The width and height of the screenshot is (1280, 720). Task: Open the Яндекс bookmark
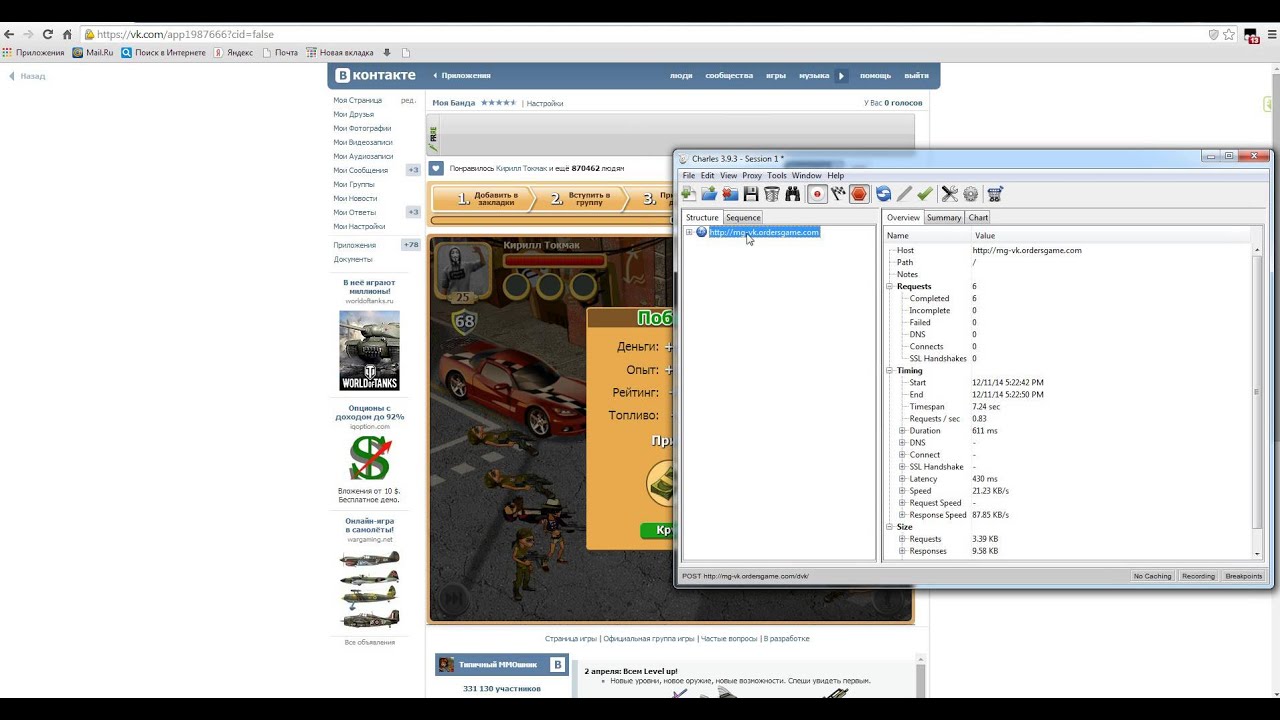pos(233,53)
